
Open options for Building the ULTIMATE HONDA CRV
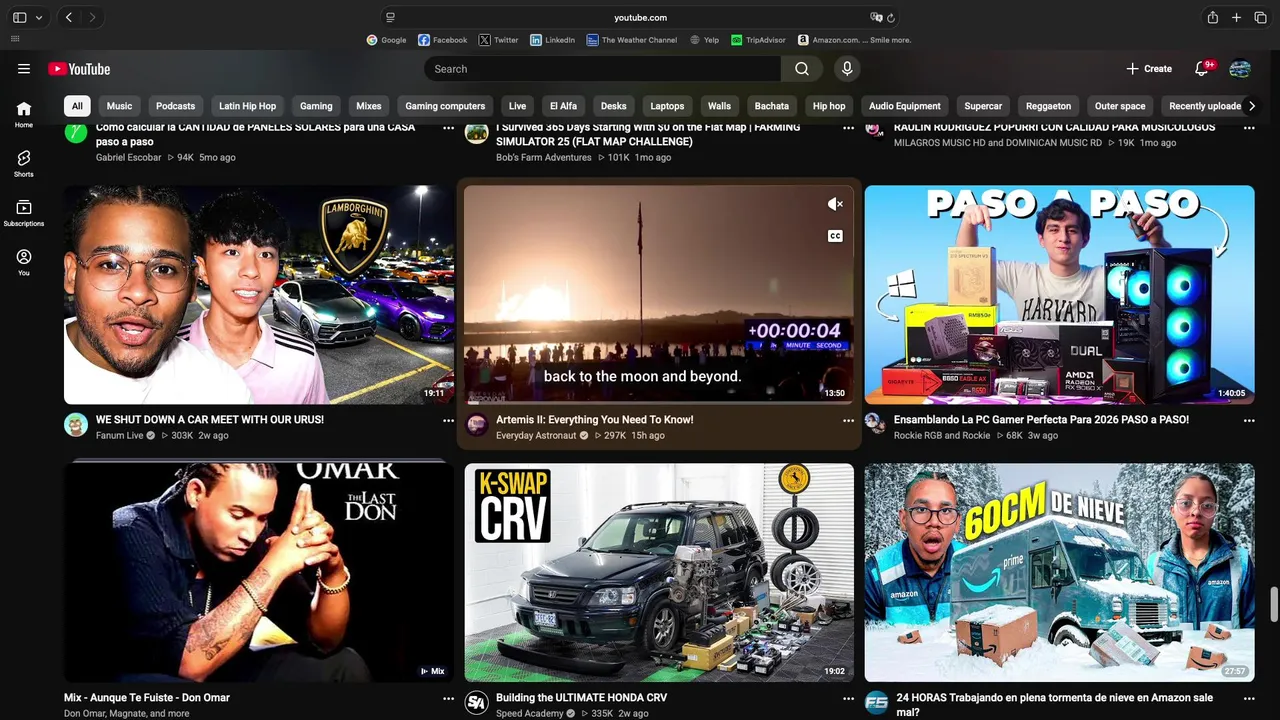(848, 699)
